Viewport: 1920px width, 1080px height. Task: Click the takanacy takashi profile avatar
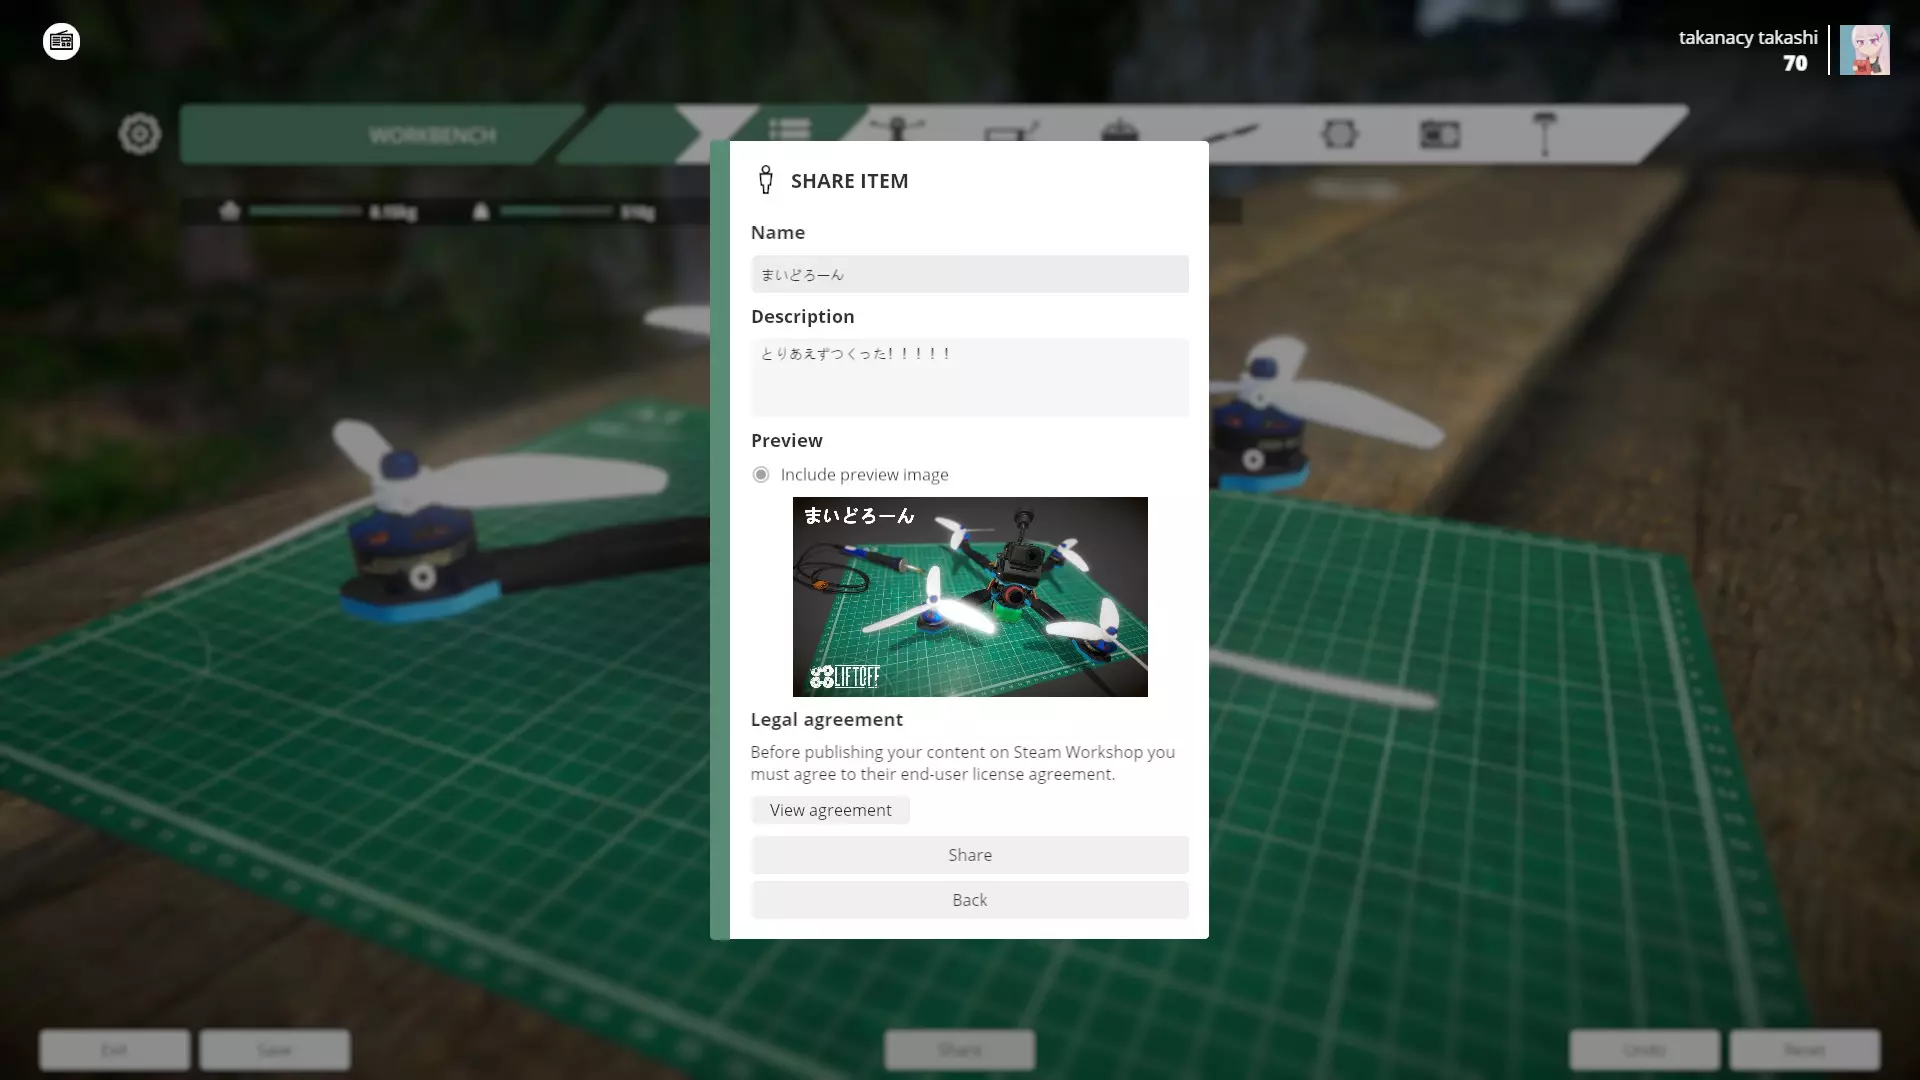pos(1864,50)
